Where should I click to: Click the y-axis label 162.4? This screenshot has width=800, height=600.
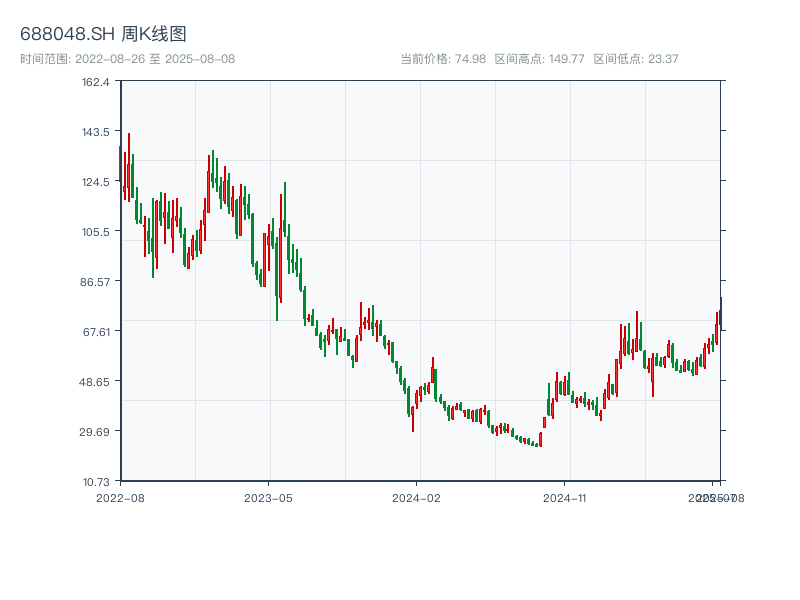pyautogui.click(x=96, y=82)
